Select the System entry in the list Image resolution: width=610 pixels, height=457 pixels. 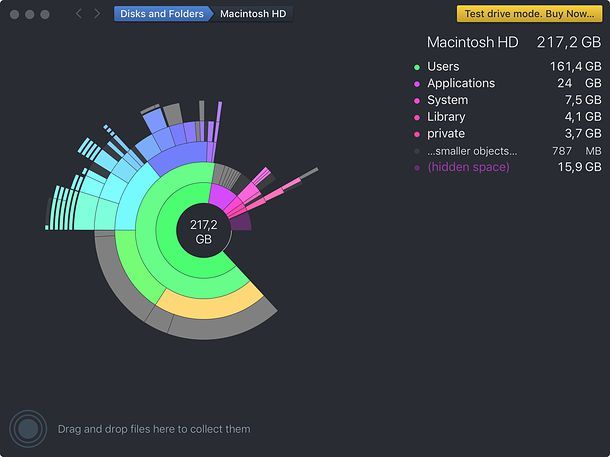pos(507,100)
